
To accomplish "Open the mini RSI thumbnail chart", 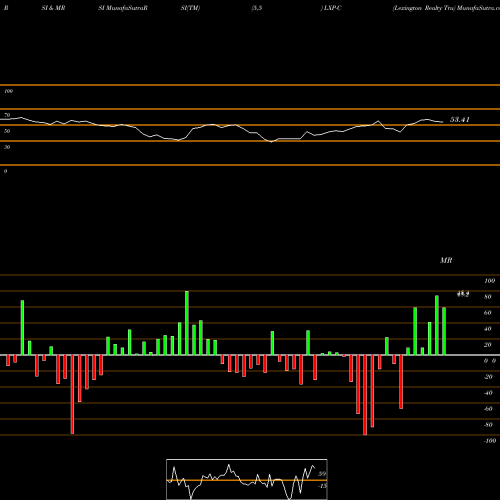I will click(247, 479).
